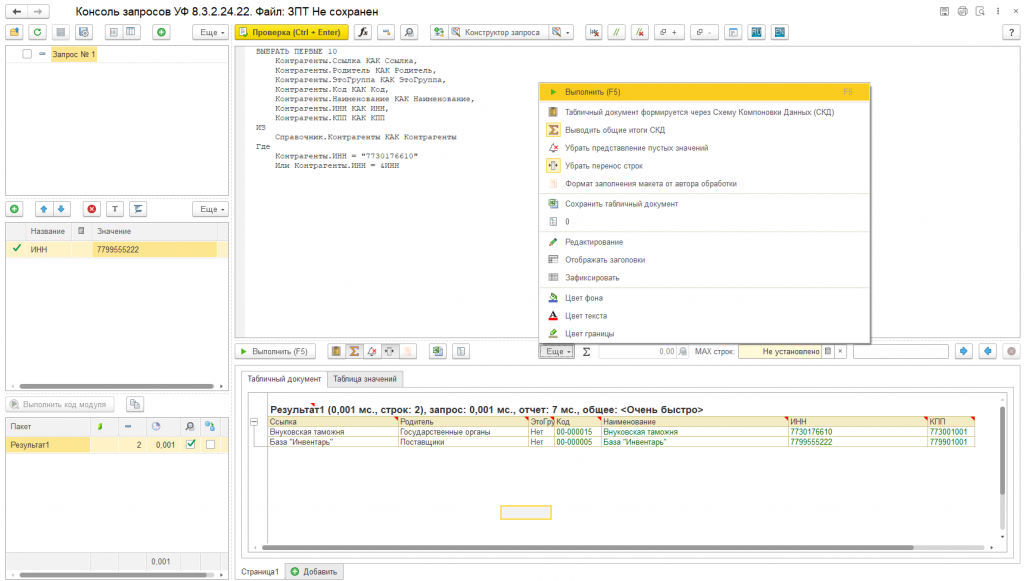Click the refresh icon in top-left toolbar

click(37, 32)
